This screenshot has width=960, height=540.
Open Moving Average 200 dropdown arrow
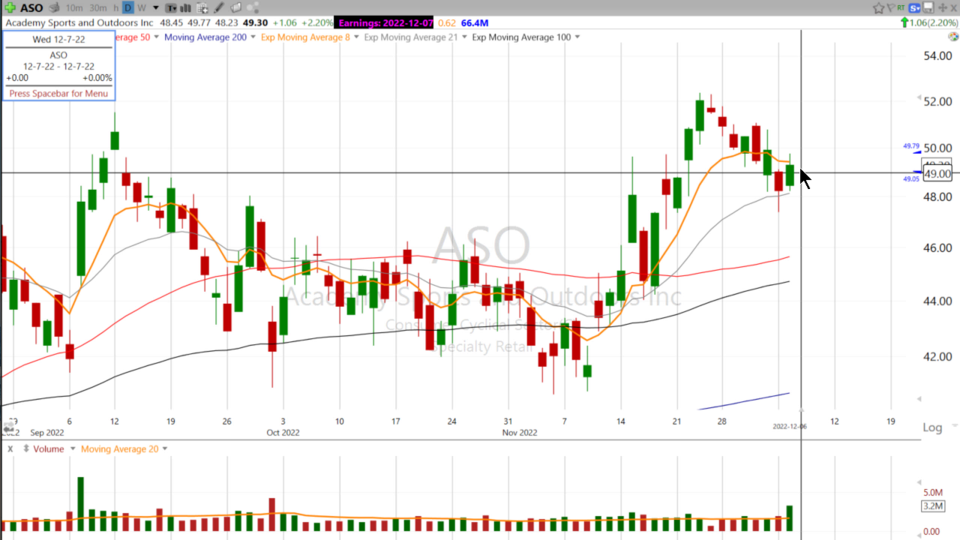point(253,37)
